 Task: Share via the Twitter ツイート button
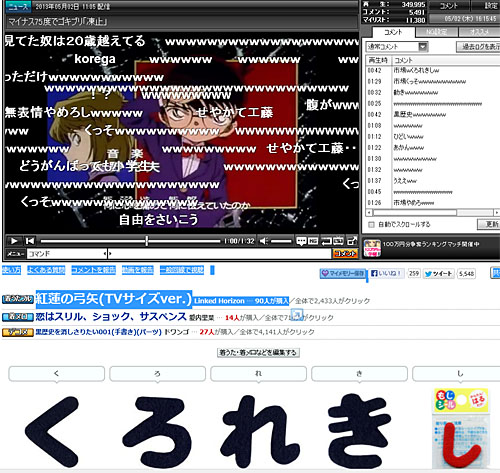[x=439, y=274]
